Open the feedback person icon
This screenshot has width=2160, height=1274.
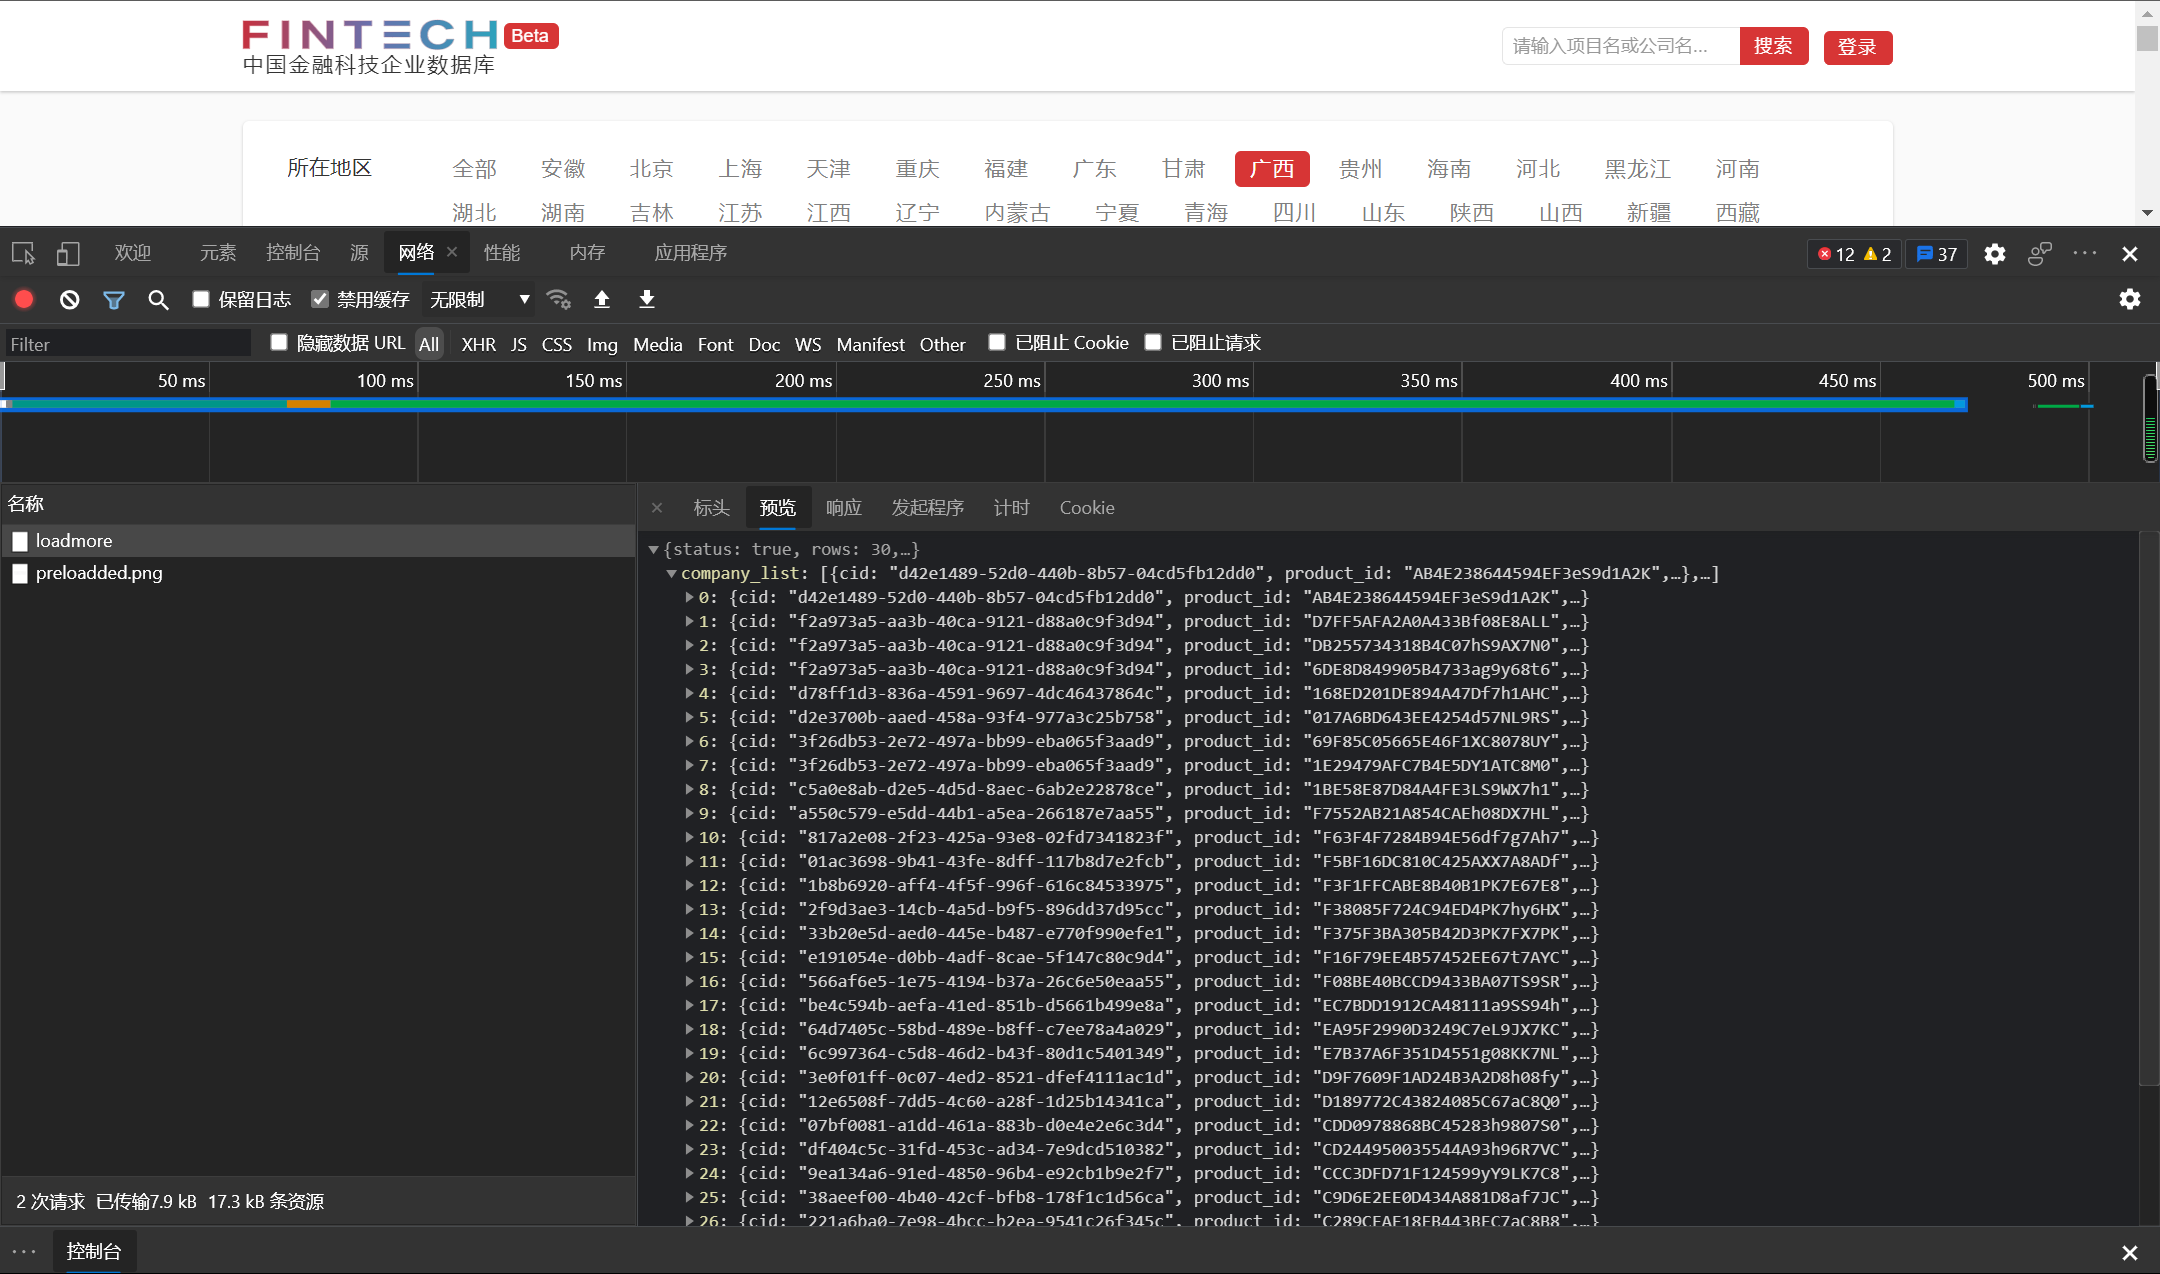pyautogui.click(x=2040, y=254)
